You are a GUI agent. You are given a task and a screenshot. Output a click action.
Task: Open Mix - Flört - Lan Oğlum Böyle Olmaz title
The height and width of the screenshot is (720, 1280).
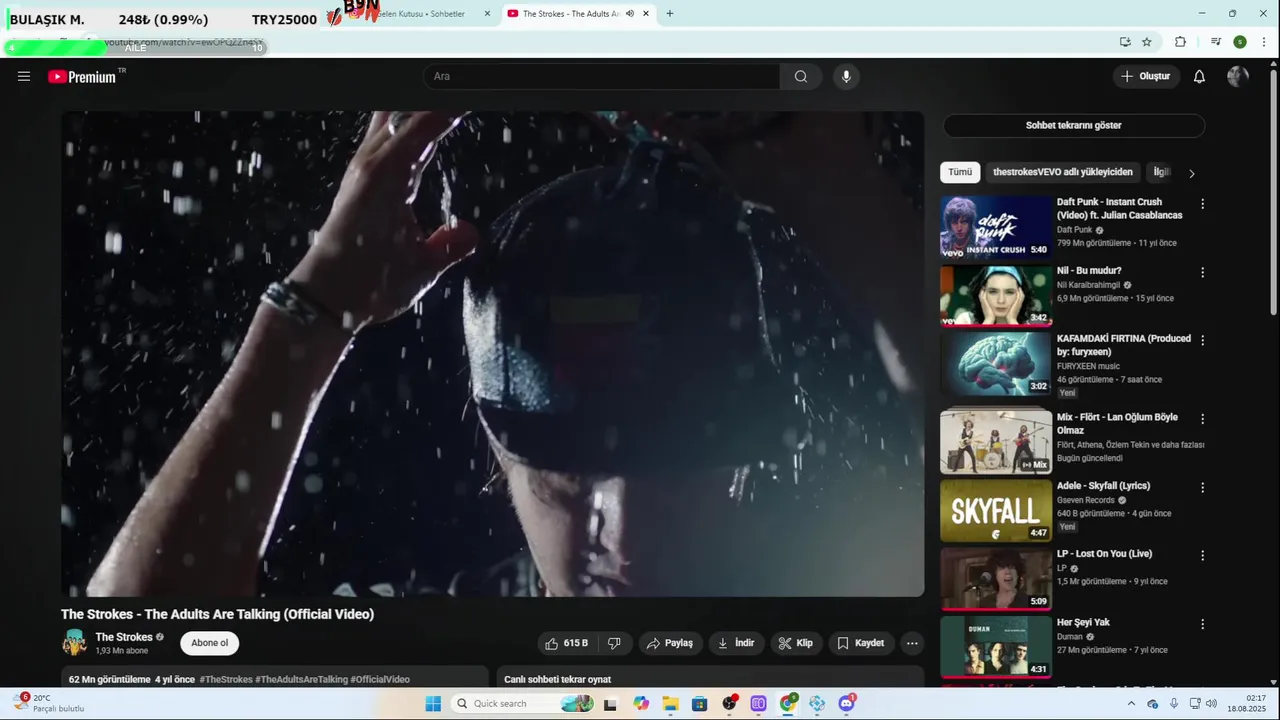coord(1117,424)
